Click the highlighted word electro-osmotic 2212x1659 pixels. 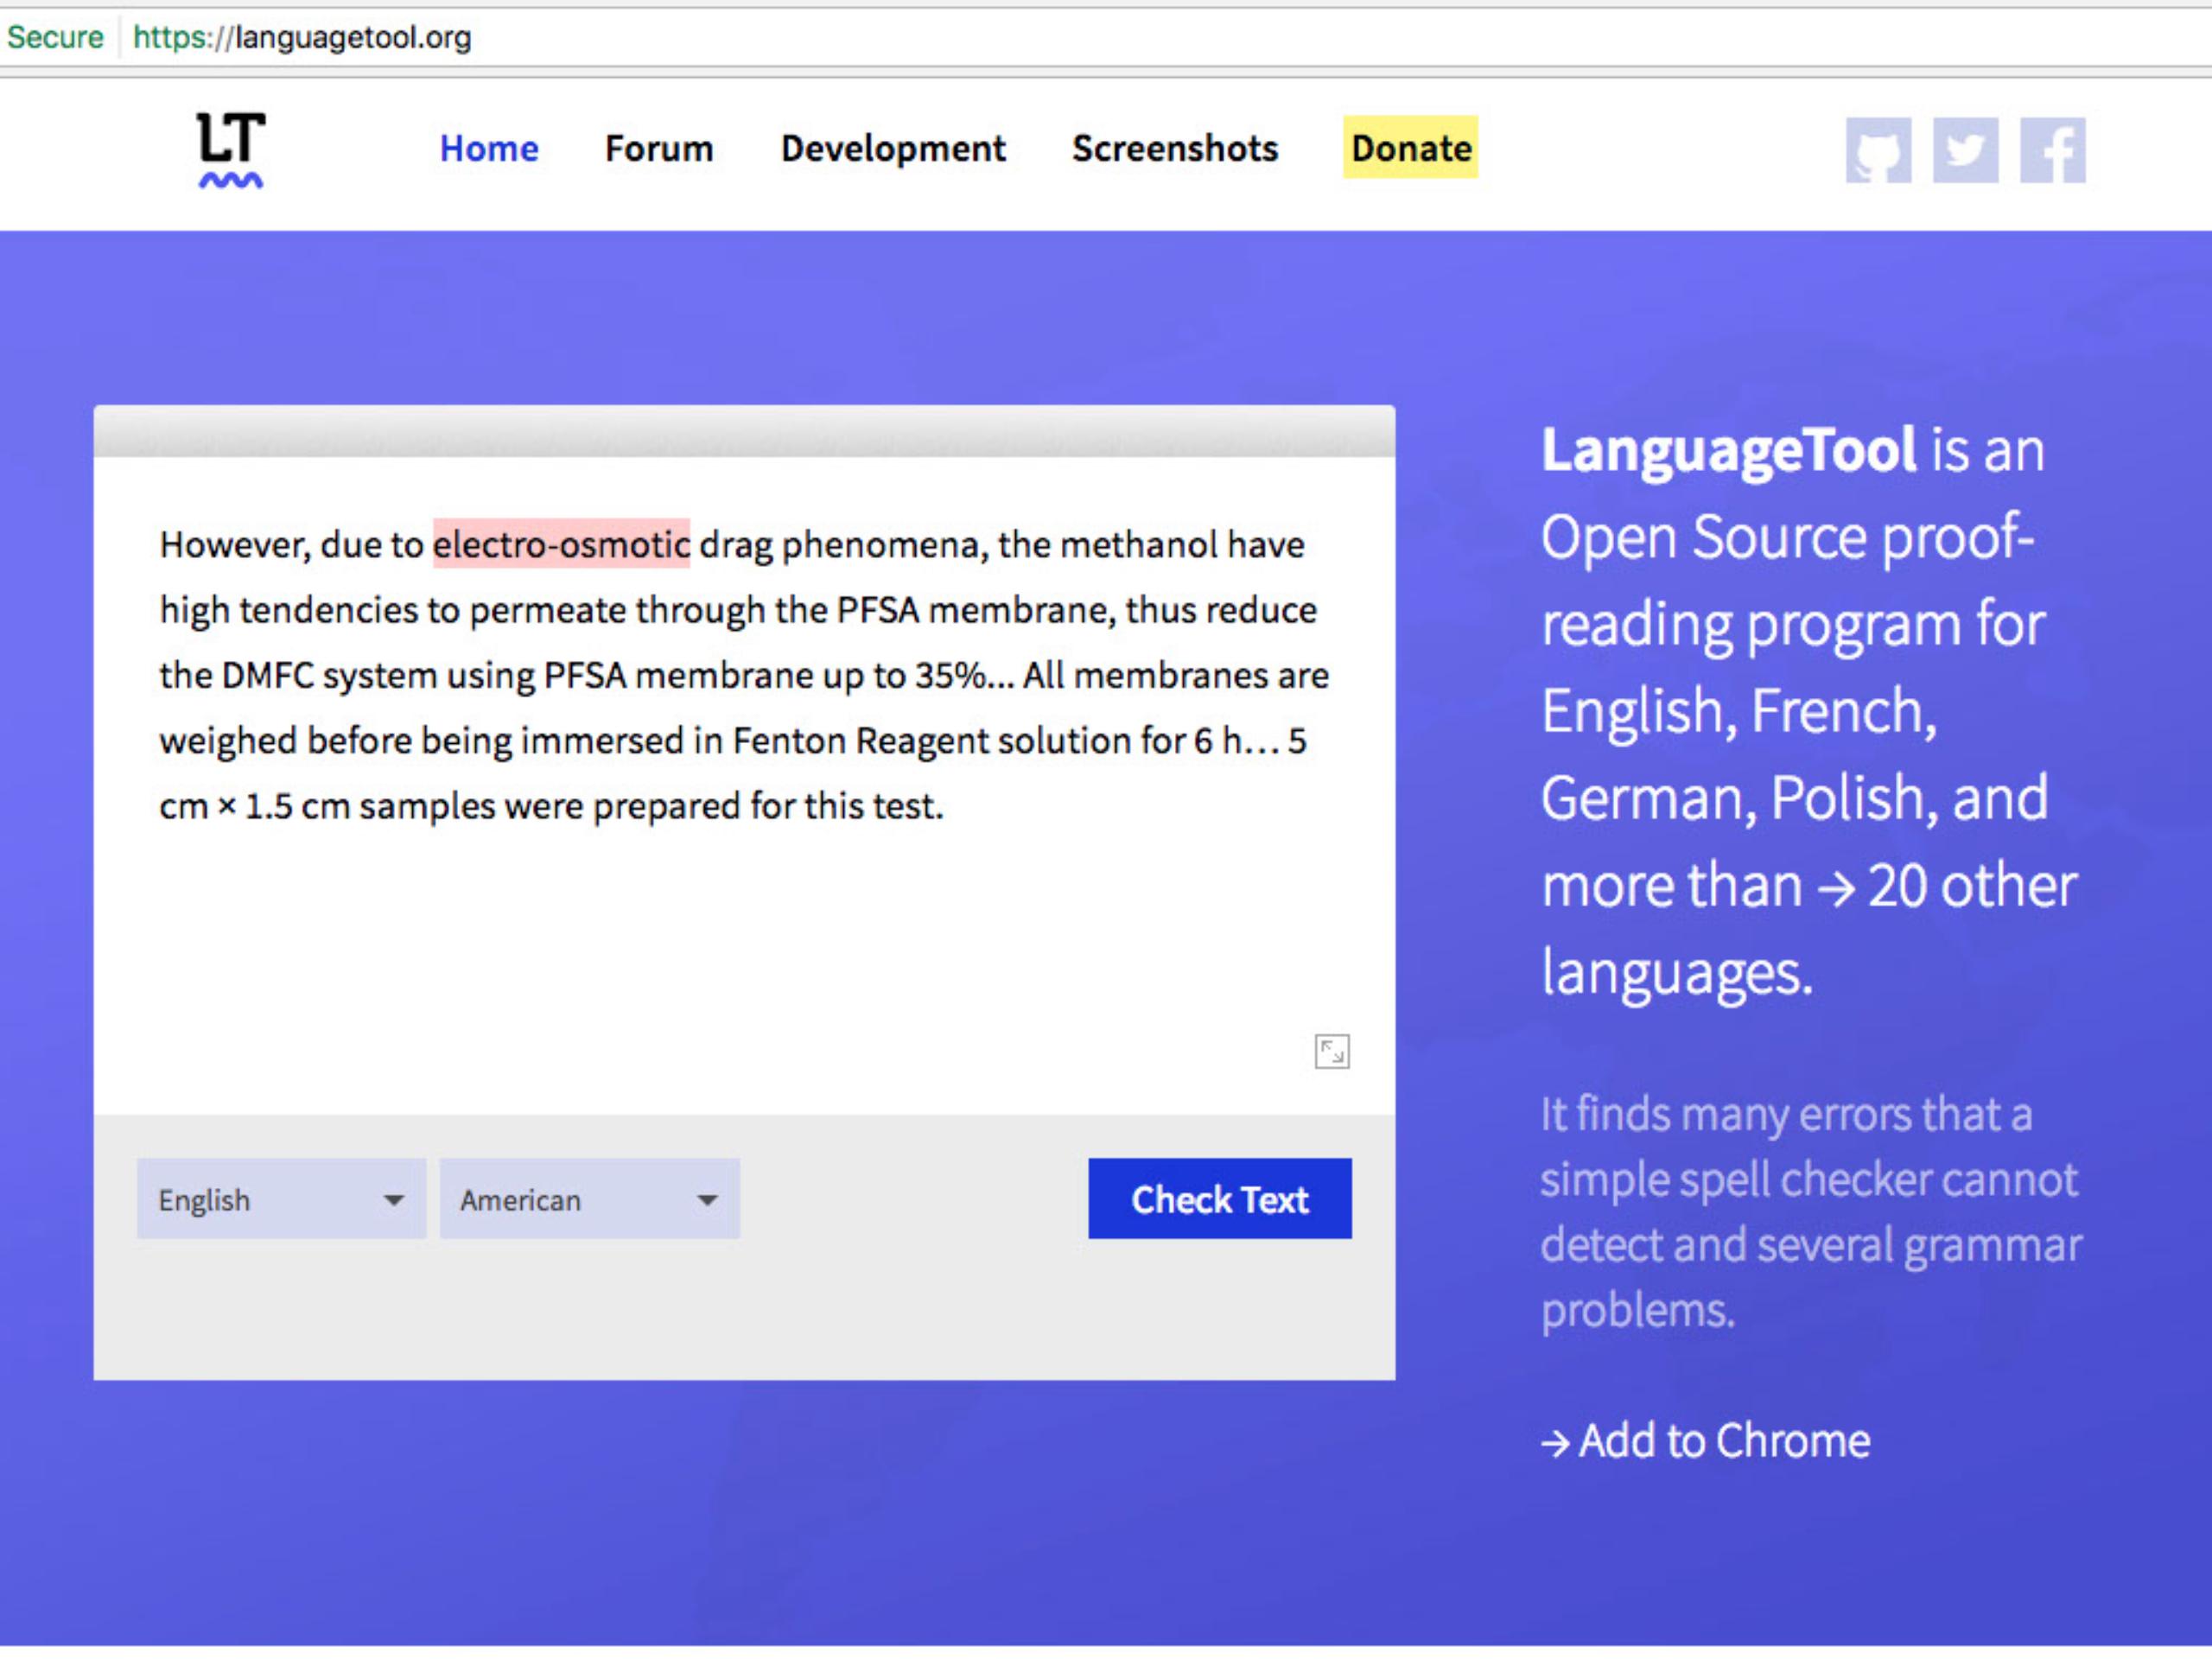click(x=561, y=544)
